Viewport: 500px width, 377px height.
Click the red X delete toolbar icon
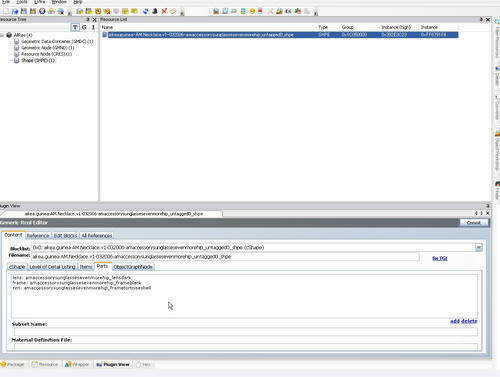(x=164, y=11)
